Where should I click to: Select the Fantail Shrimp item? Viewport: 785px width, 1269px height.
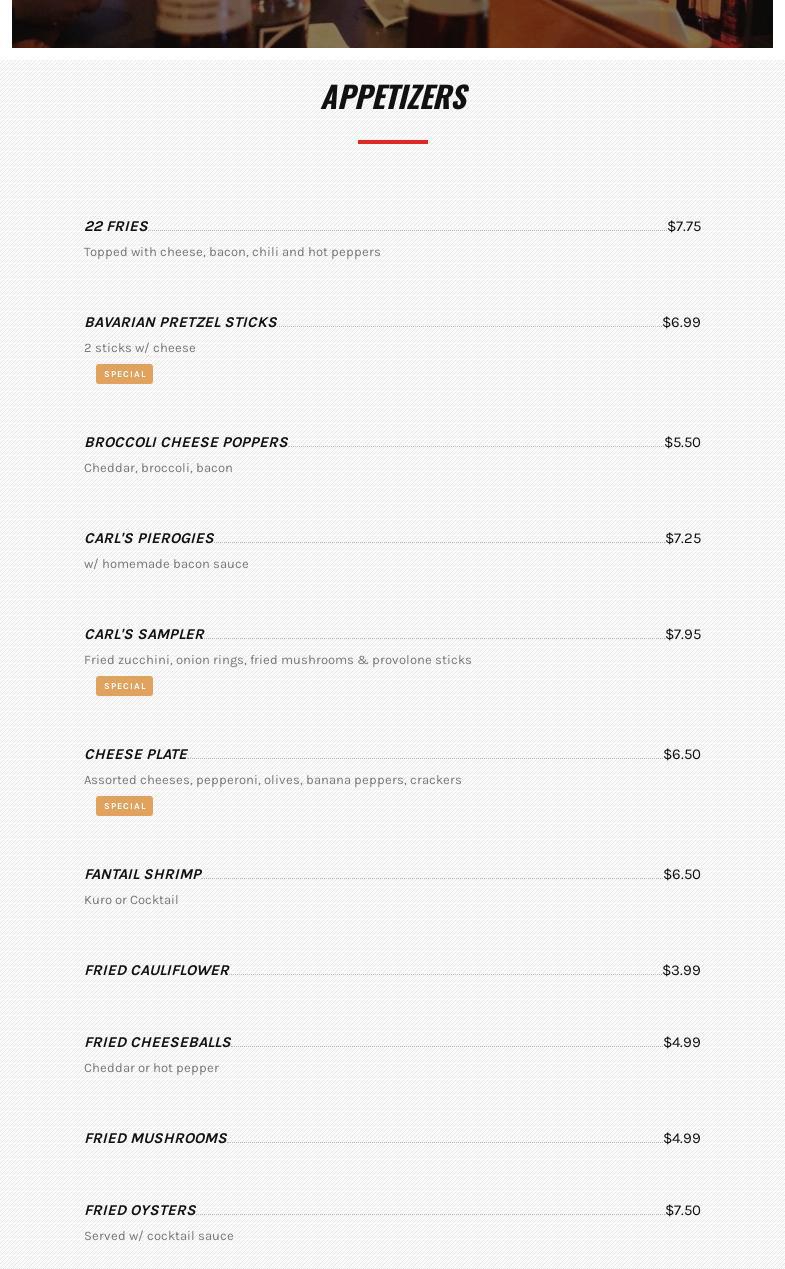coord(143,874)
